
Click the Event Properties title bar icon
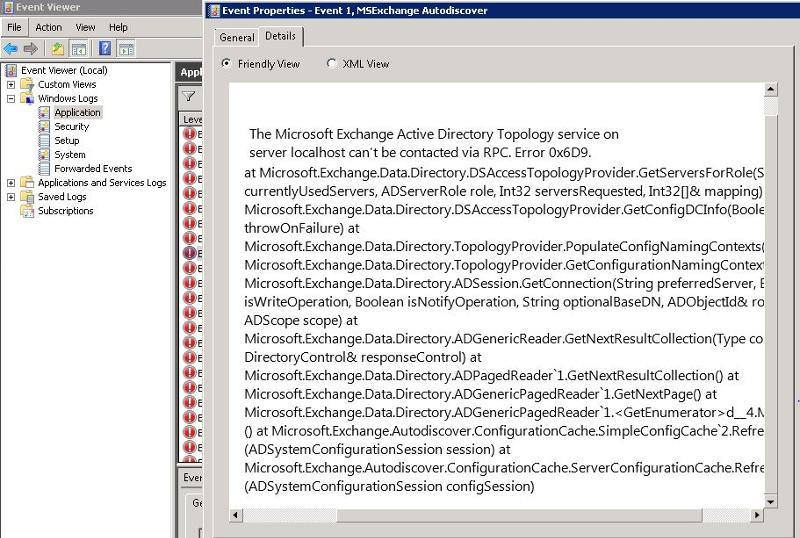click(x=214, y=10)
